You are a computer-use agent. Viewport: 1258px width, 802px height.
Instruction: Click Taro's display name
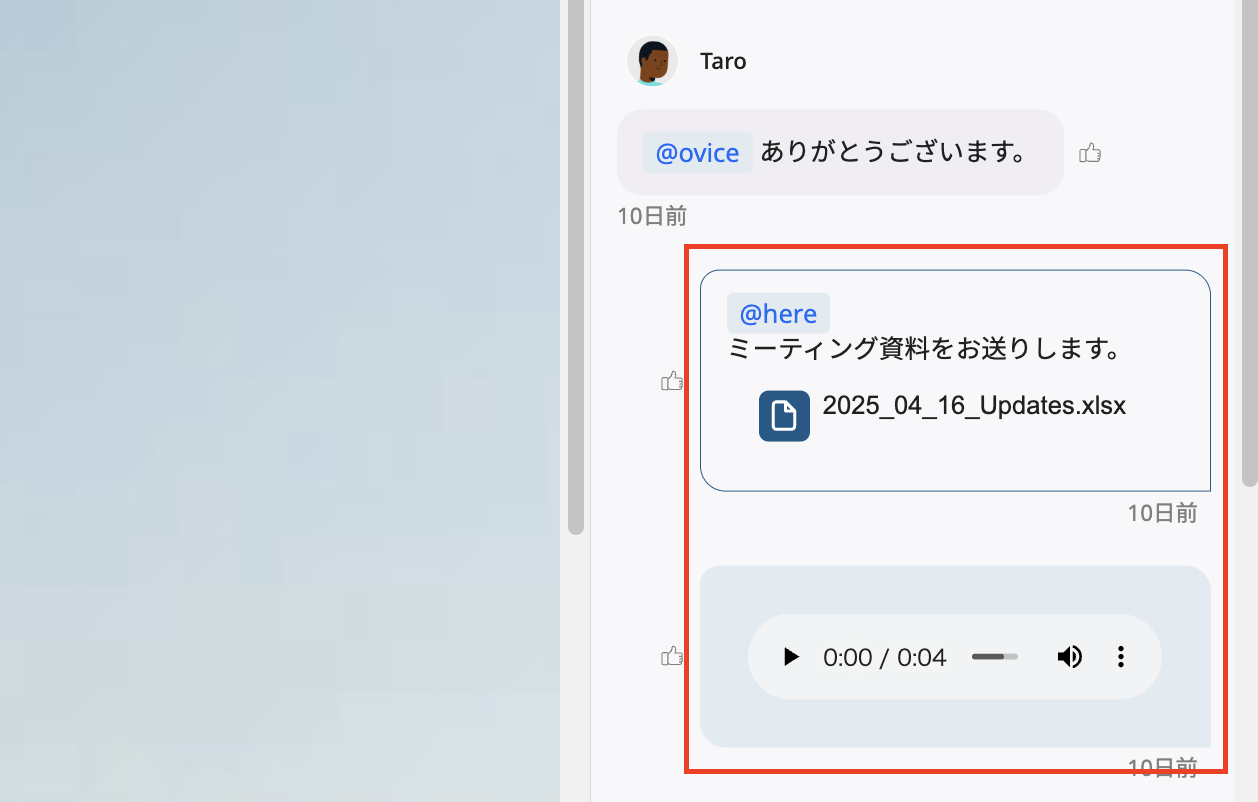point(723,61)
